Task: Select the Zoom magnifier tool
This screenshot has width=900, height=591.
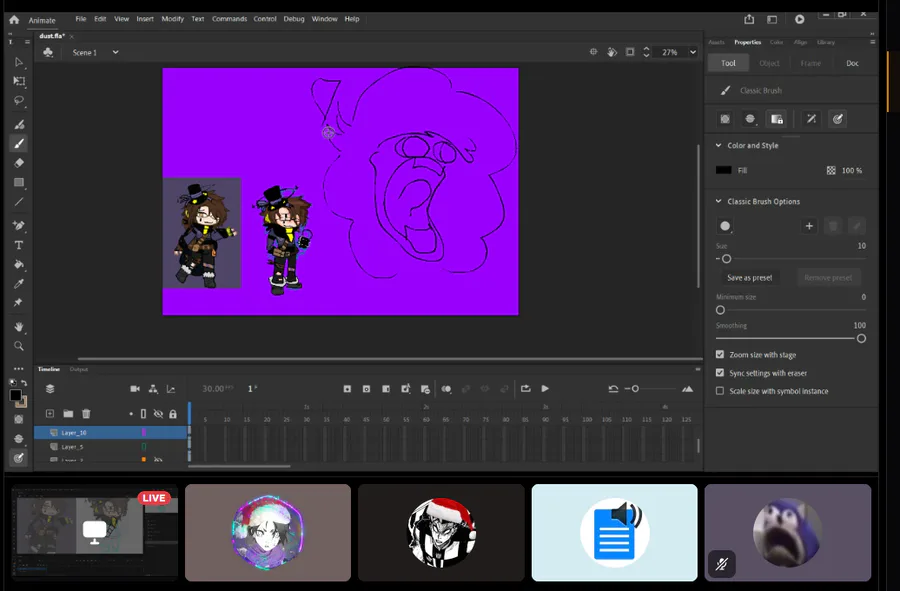Action: point(18,346)
